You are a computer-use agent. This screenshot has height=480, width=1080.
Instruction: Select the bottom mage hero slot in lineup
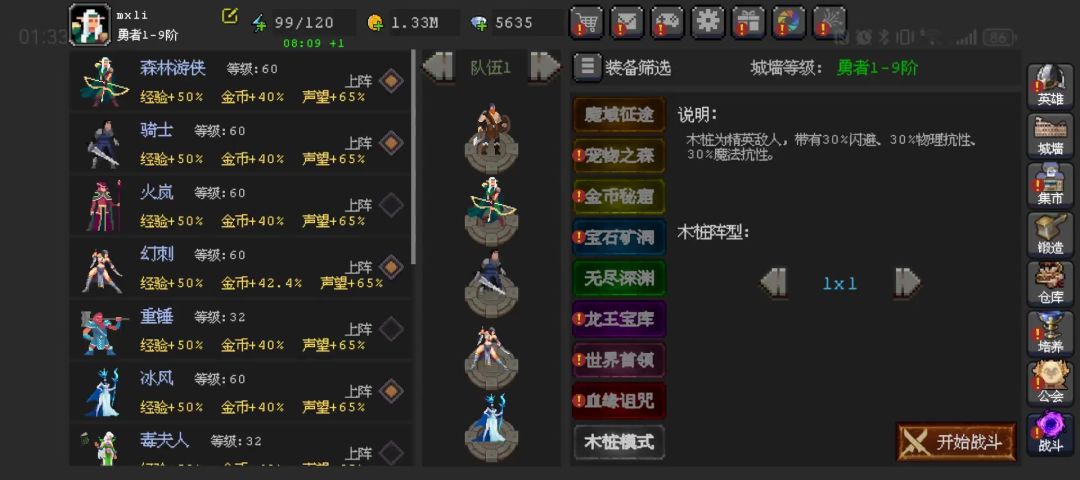pyautogui.click(x=491, y=421)
